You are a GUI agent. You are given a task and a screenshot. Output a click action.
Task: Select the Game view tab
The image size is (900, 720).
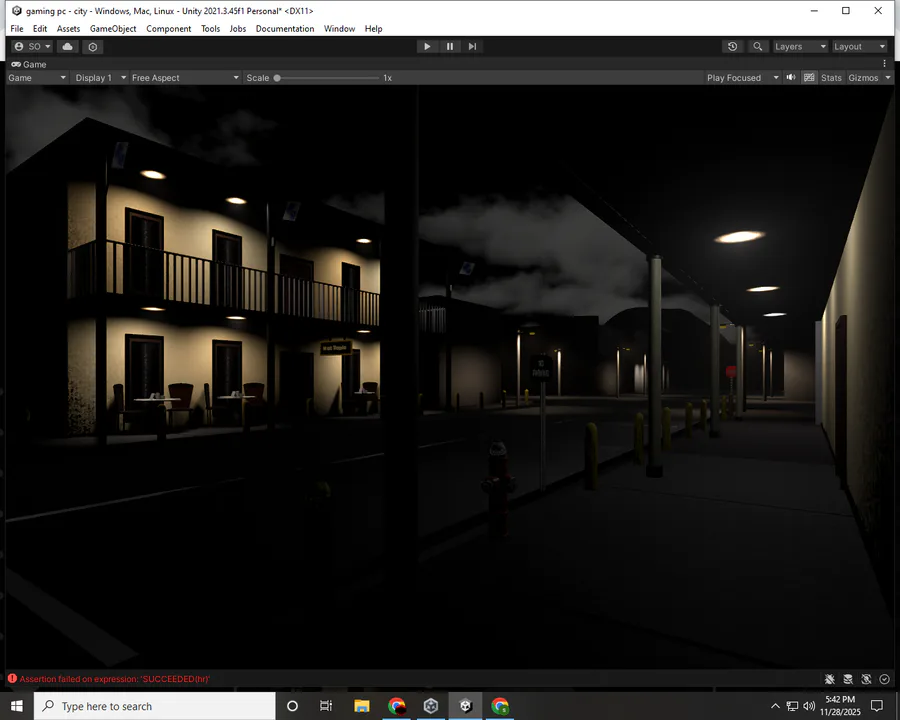pos(29,64)
